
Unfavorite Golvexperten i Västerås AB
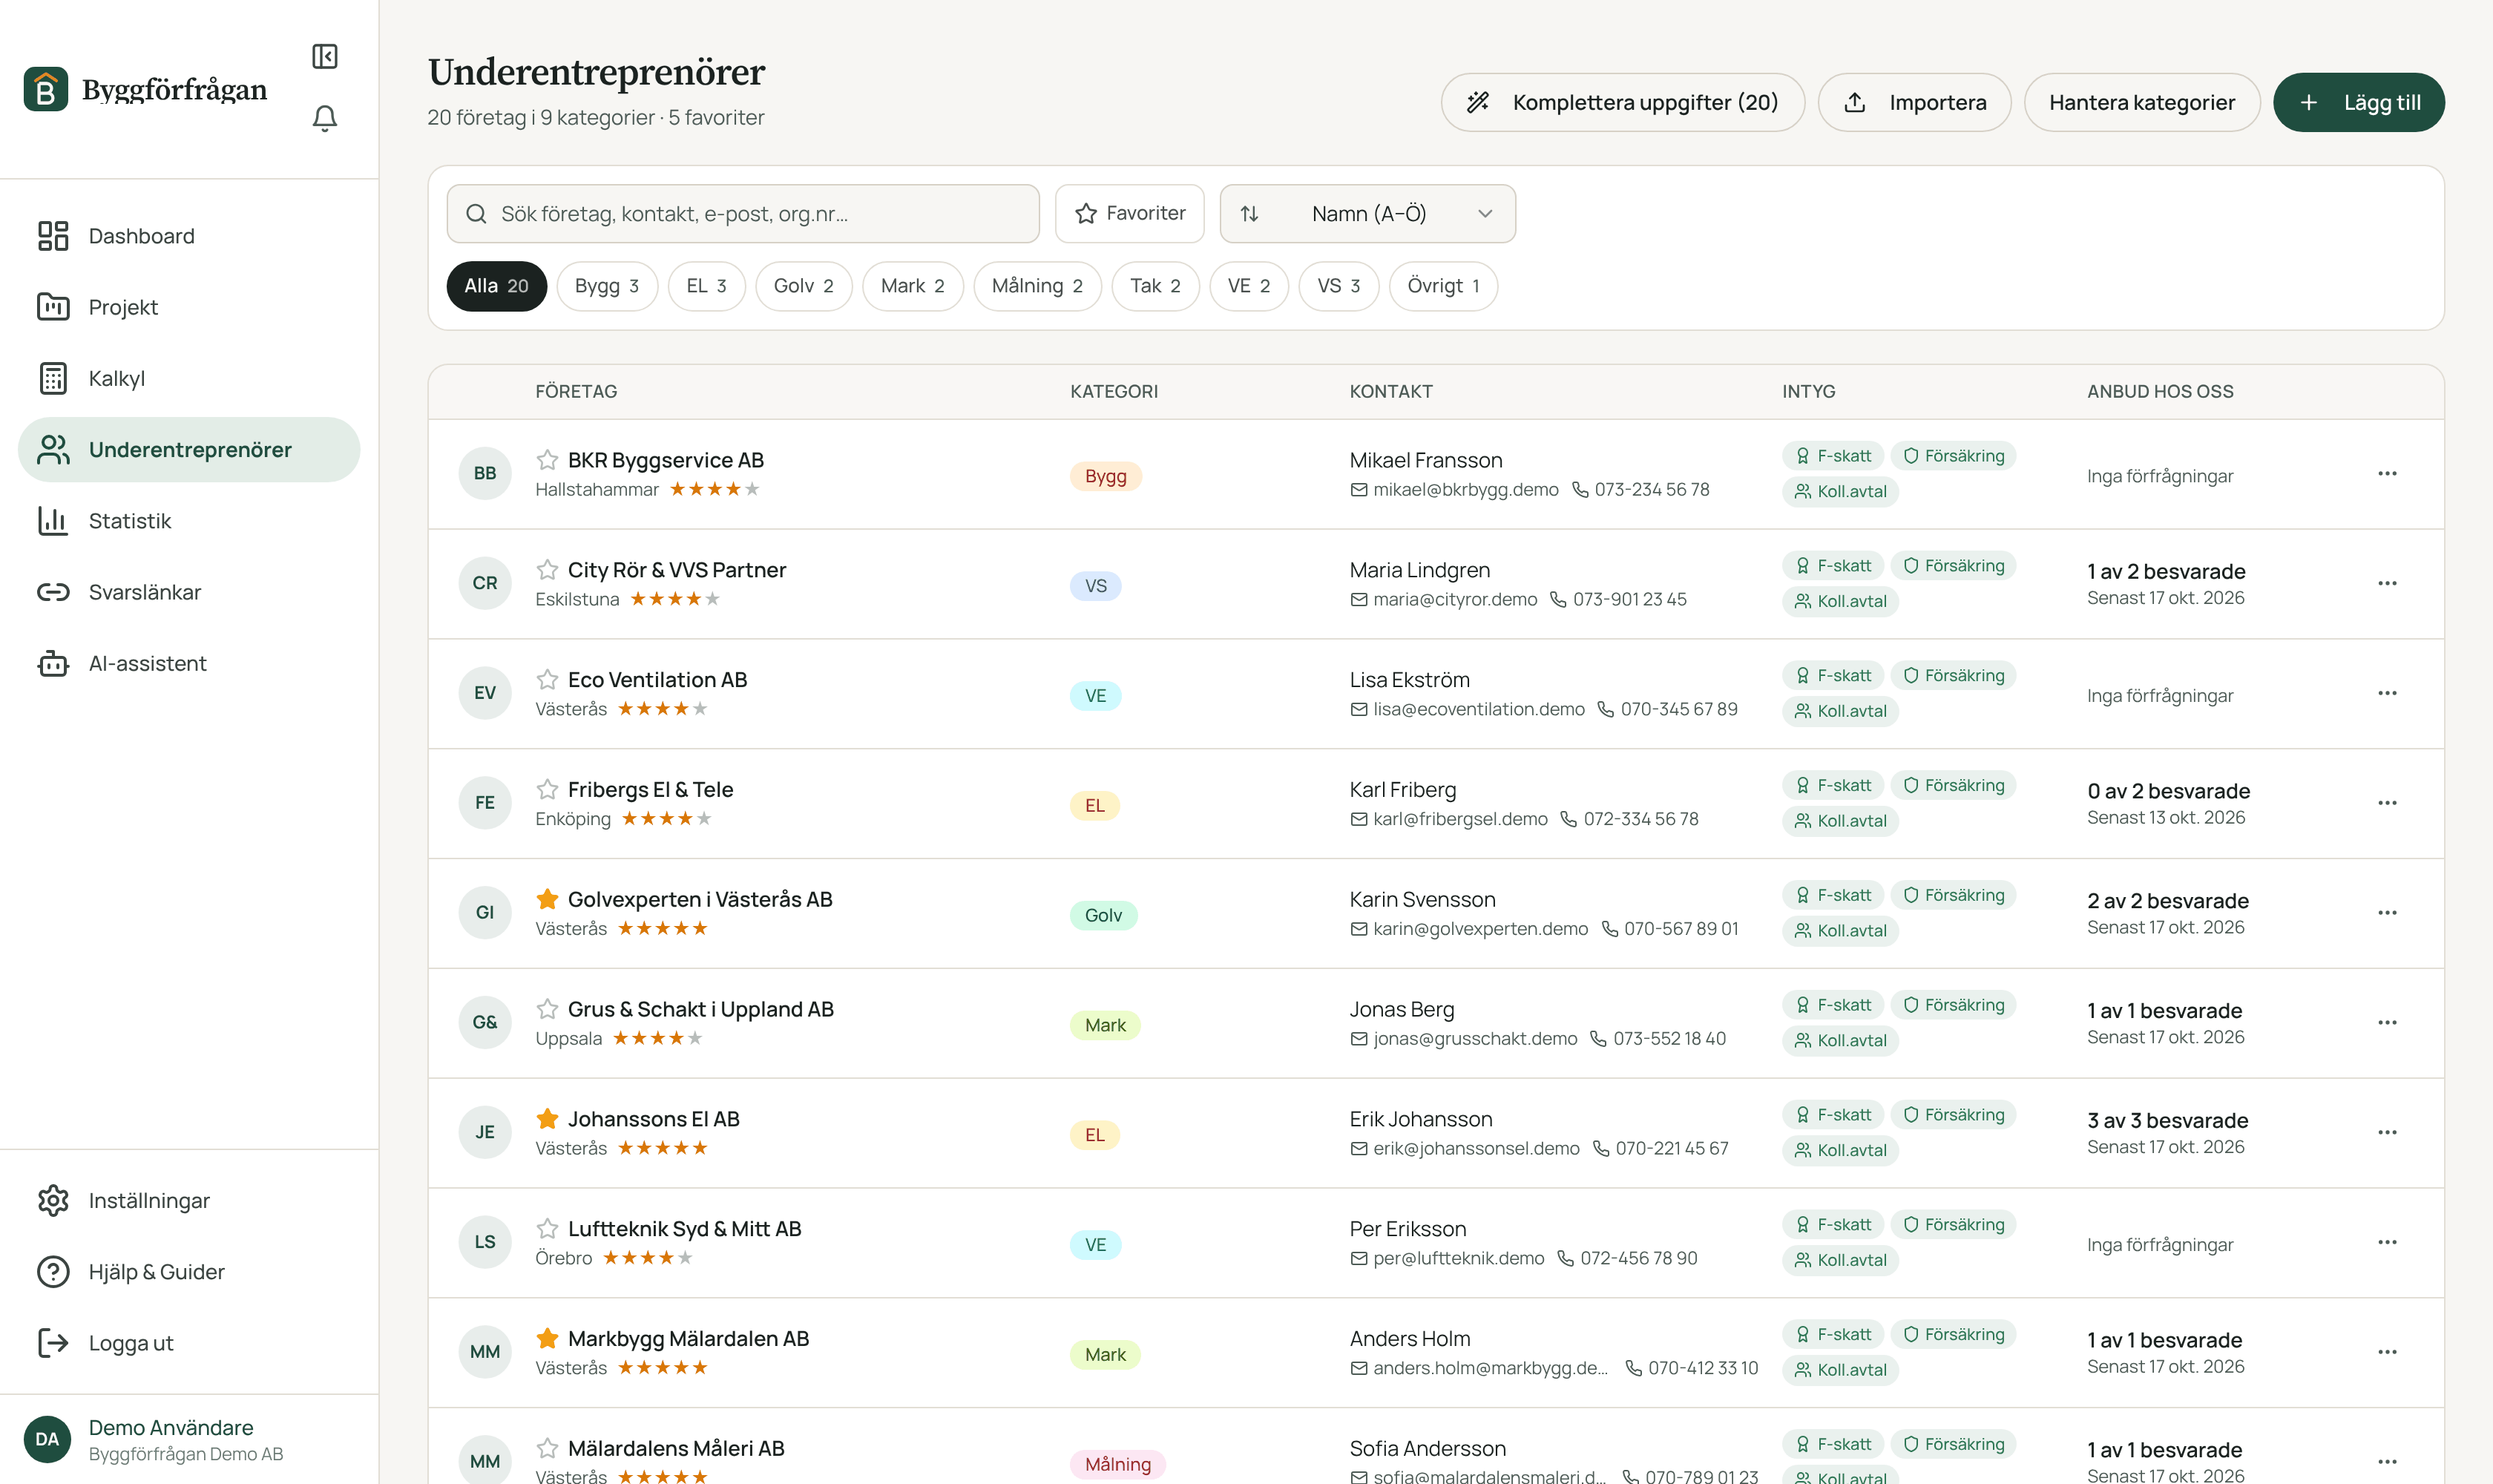(547, 899)
